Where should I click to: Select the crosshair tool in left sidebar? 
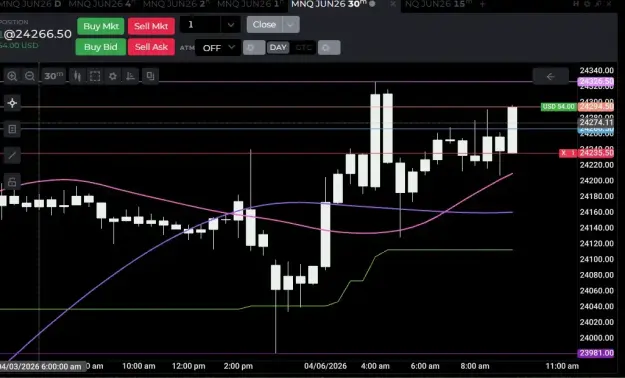point(12,103)
